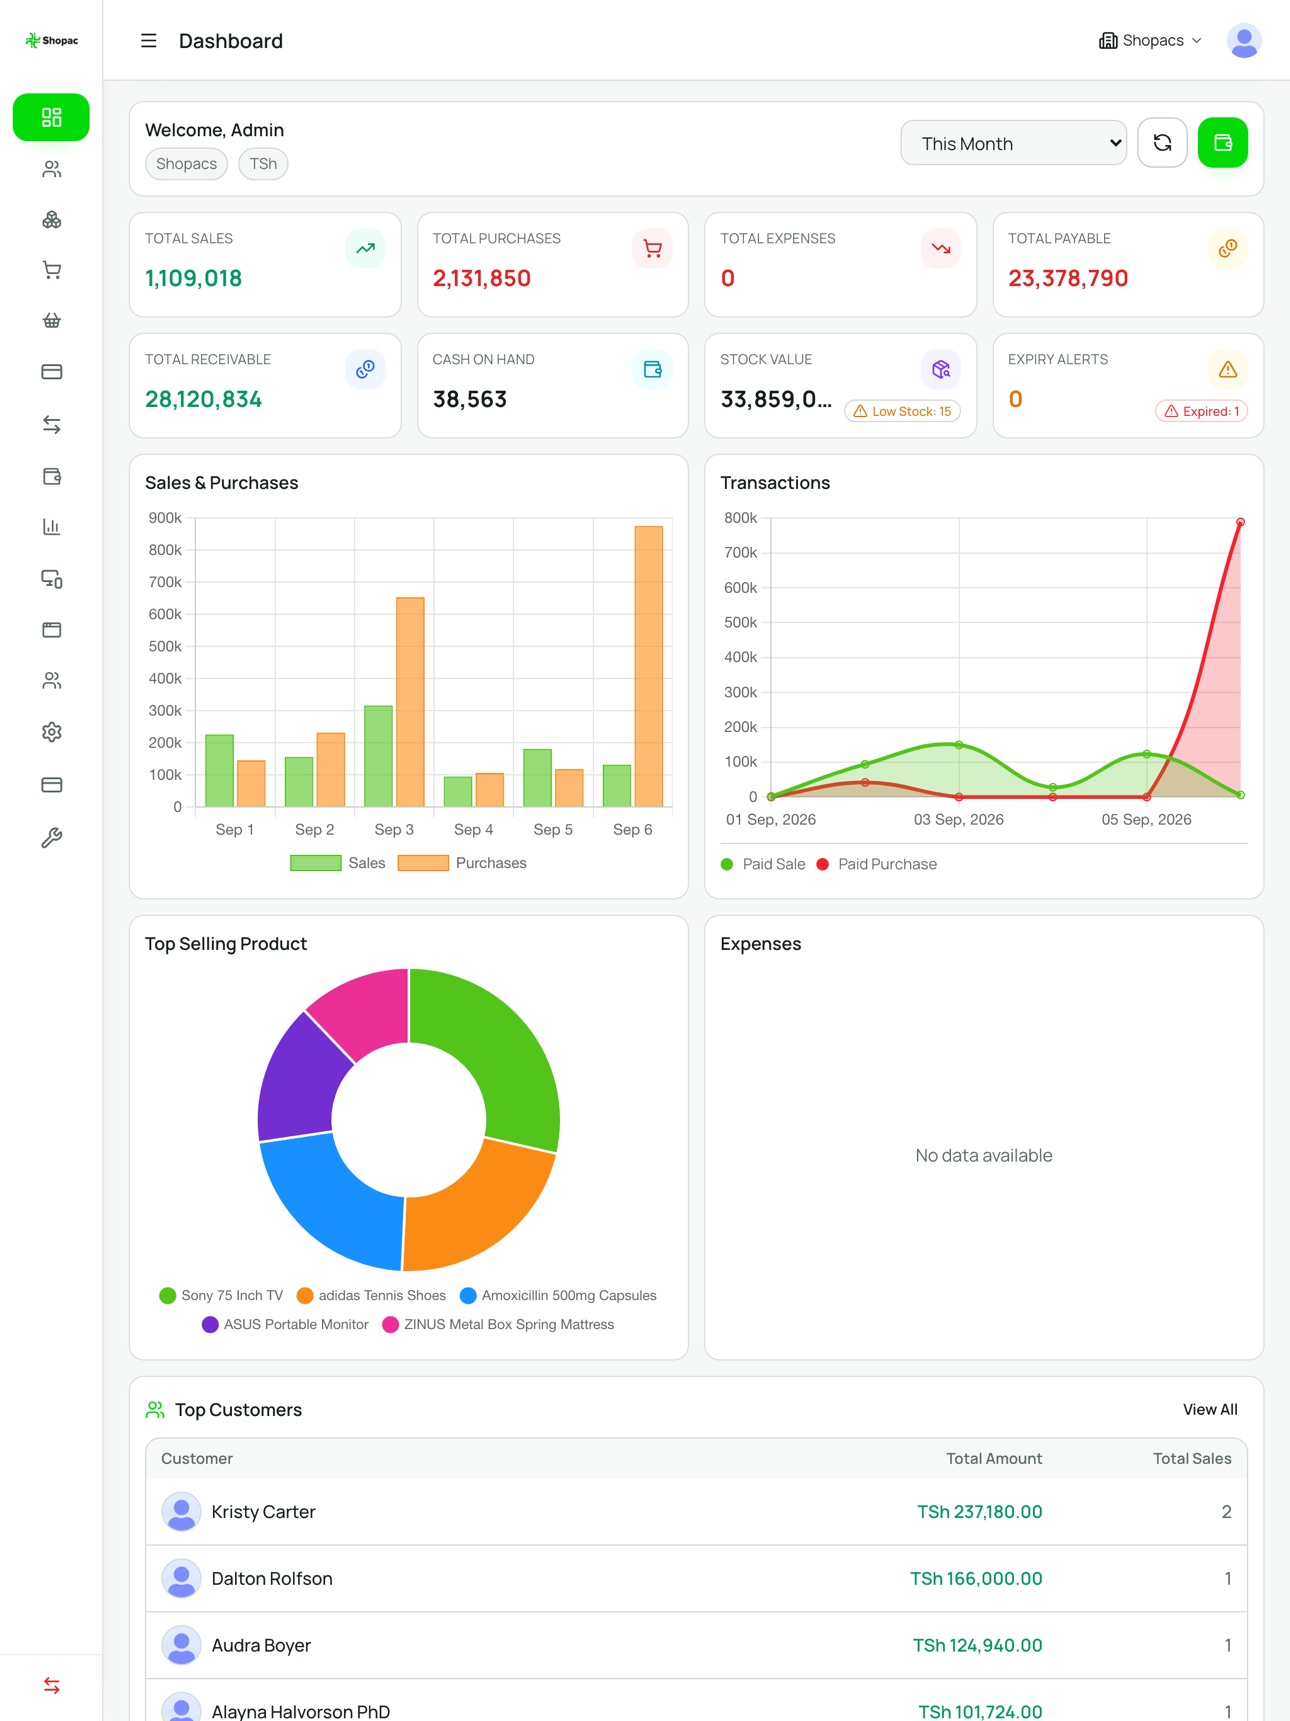Click the TSh currency chip
Viewport: 1290px width, 1721px height.
263,164
